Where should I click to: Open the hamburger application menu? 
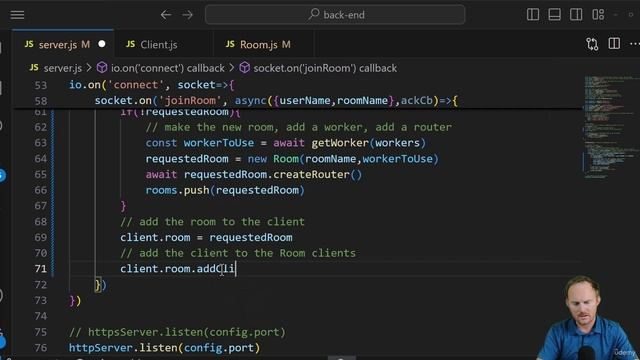(17, 15)
